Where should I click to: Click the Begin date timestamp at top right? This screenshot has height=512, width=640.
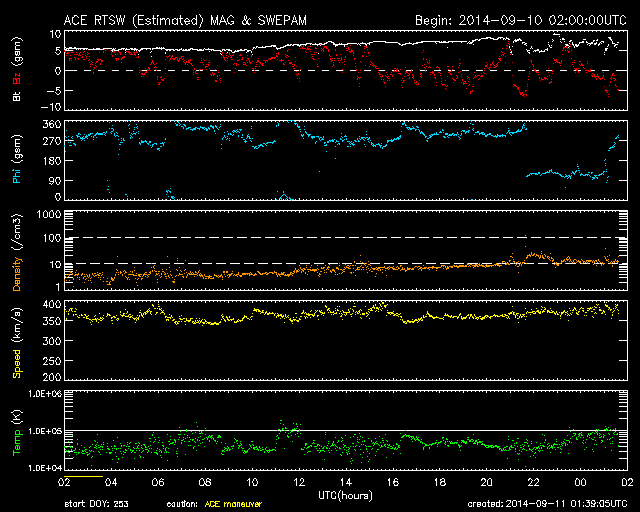click(520, 19)
